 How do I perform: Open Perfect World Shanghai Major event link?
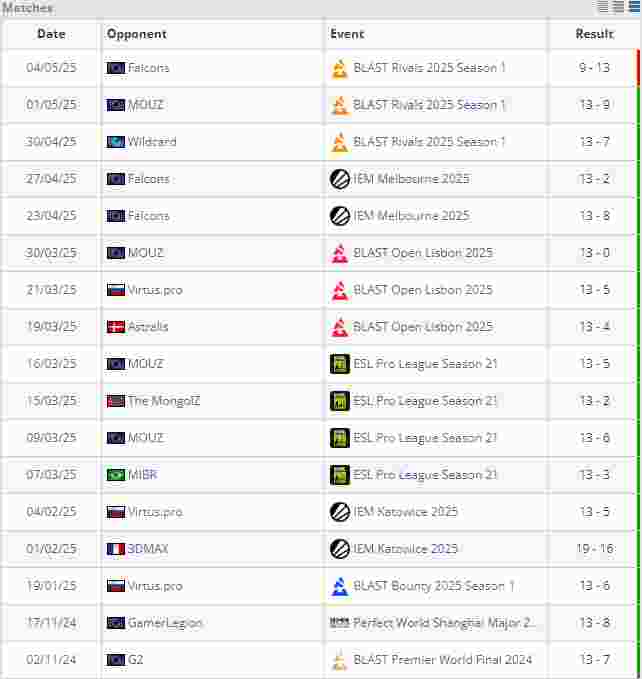coord(444,623)
